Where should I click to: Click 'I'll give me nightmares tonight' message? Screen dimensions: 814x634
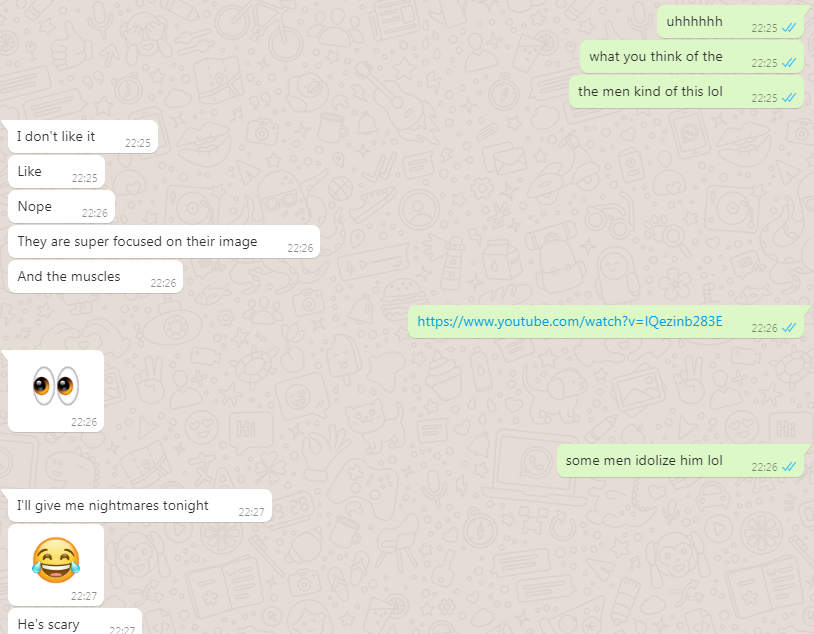pyautogui.click(x=140, y=506)
